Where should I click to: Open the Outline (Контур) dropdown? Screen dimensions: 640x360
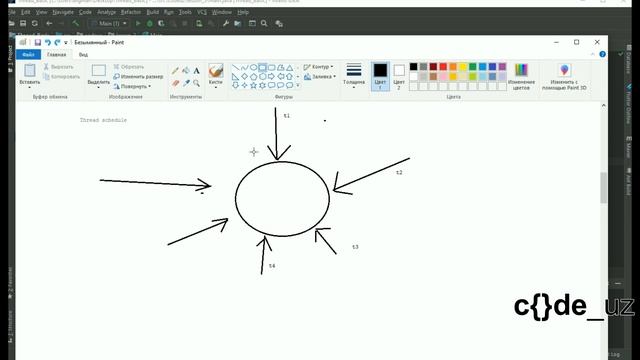point(318,67)
